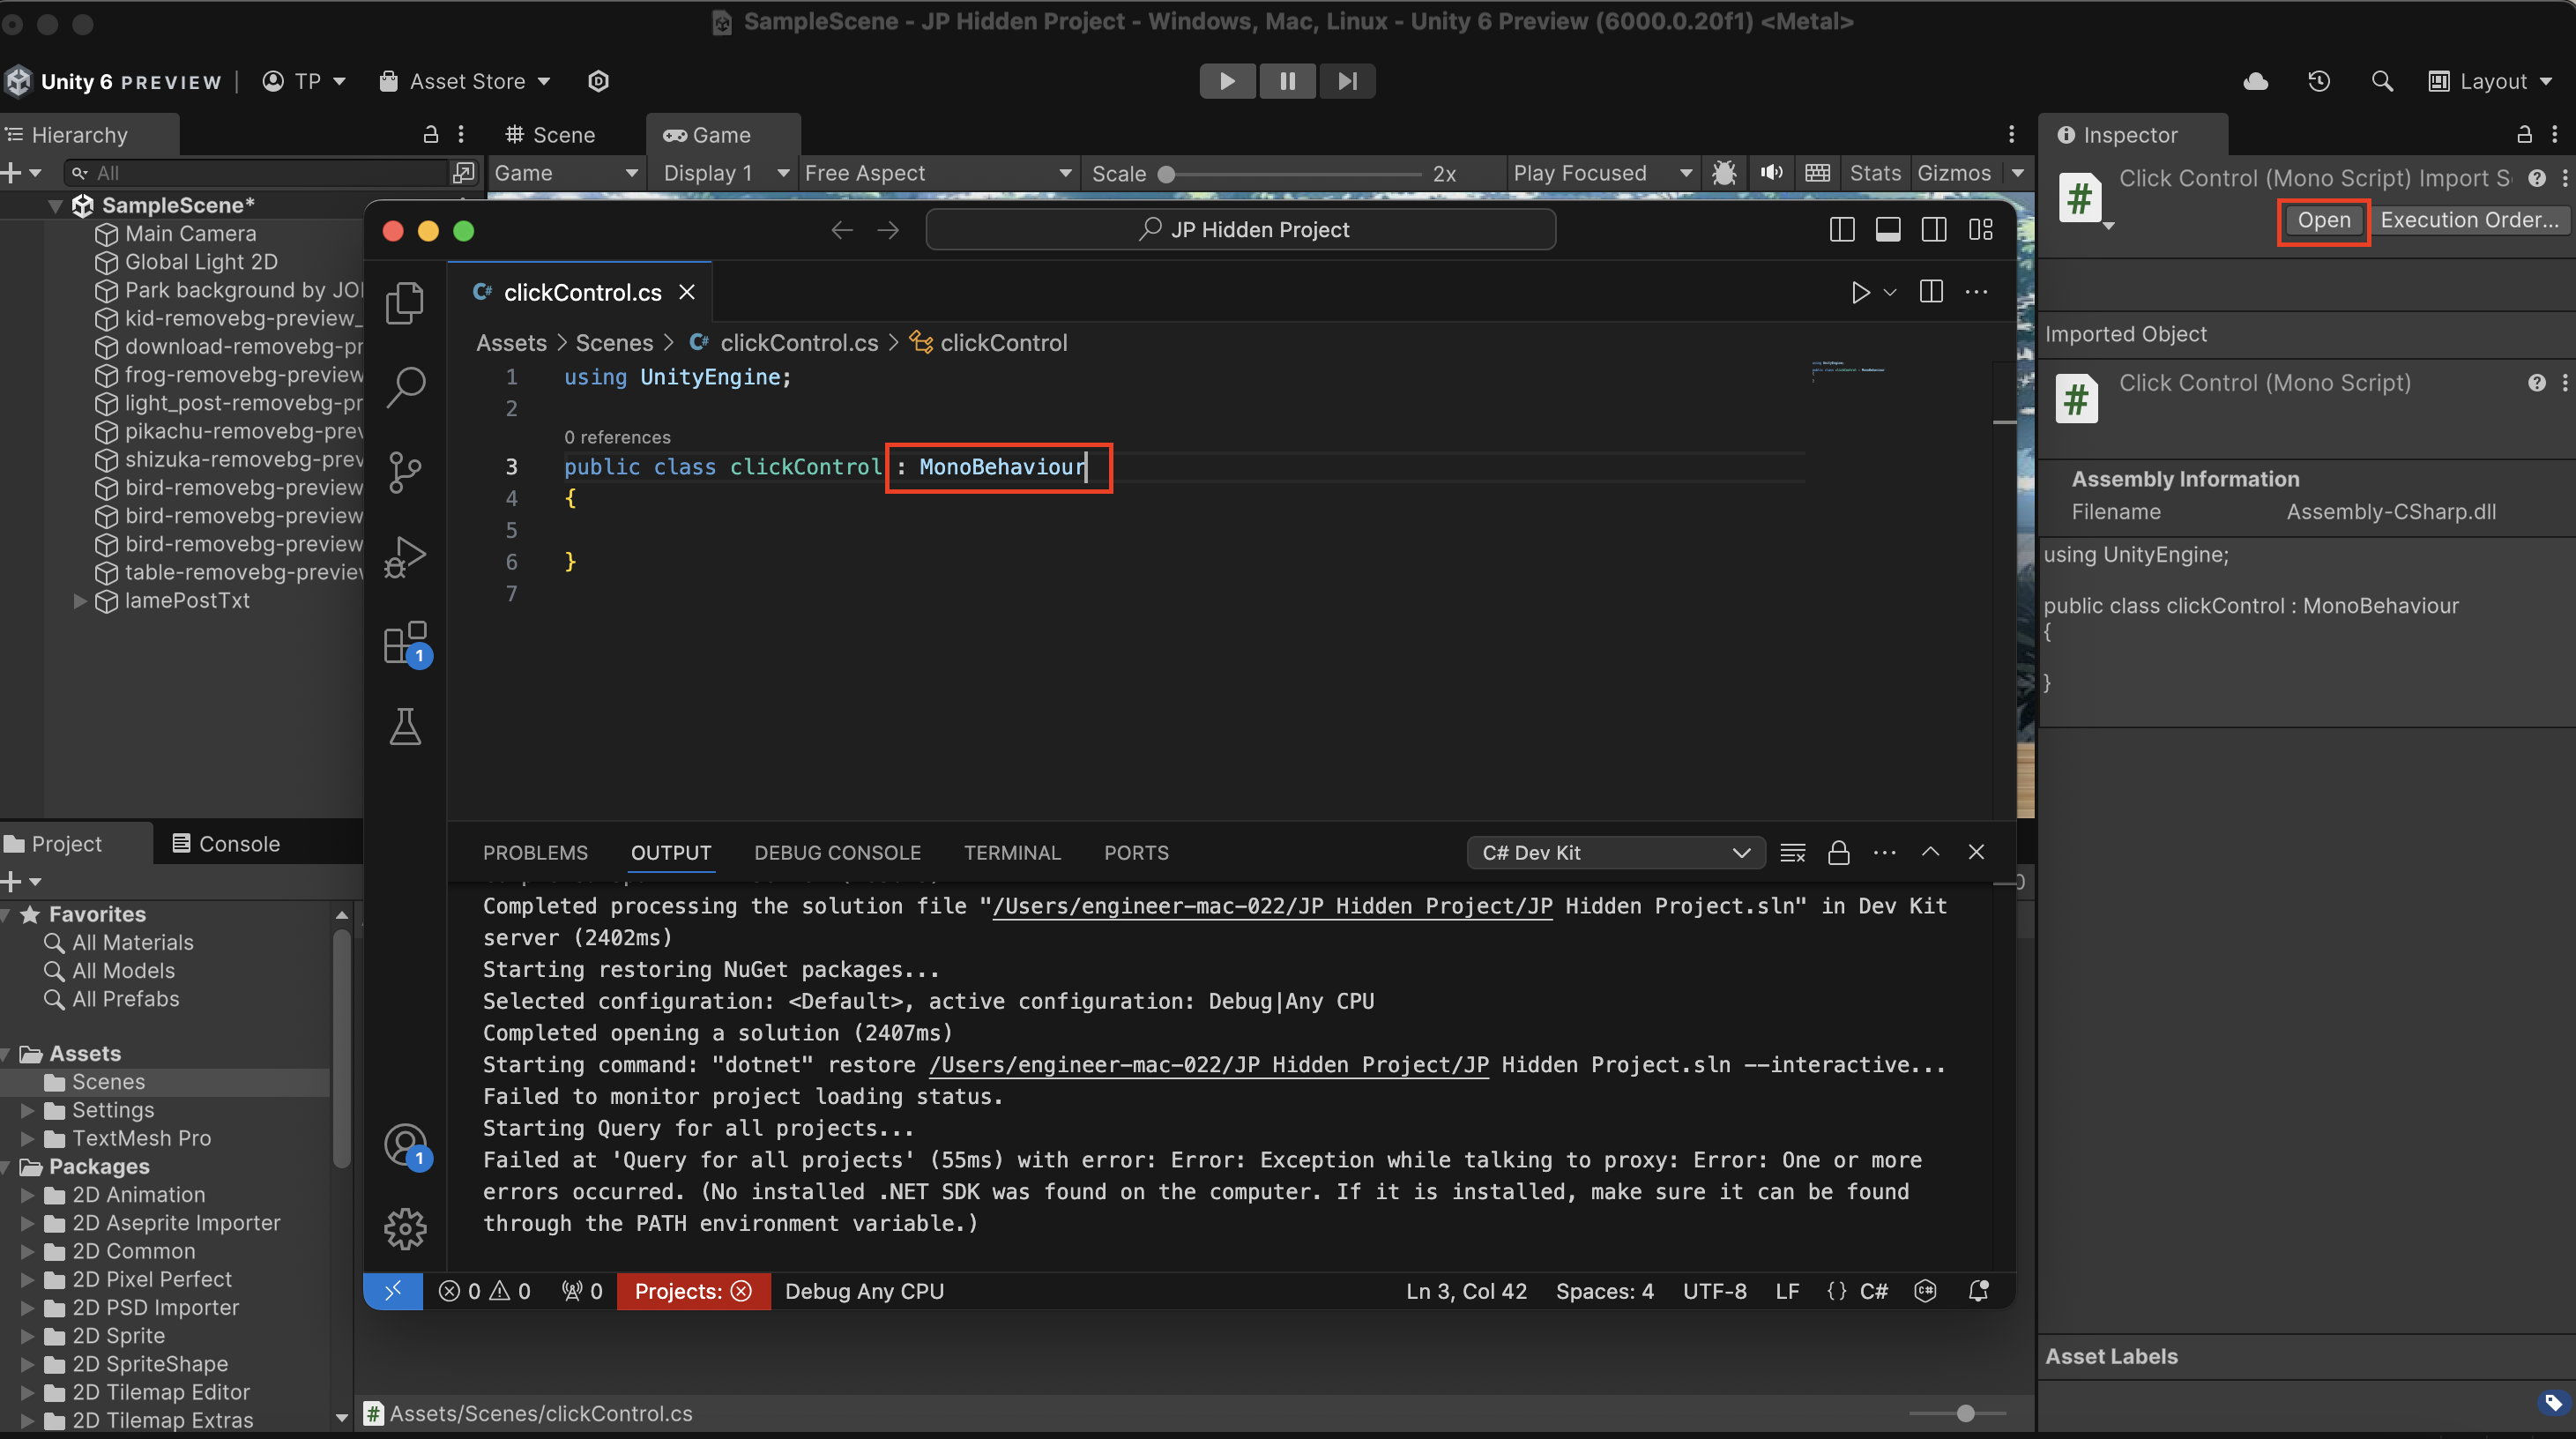The width and height of the screenshot is (2576, 1439).
Task: Expand the lamePostTxt object
Action: [80, 601]
